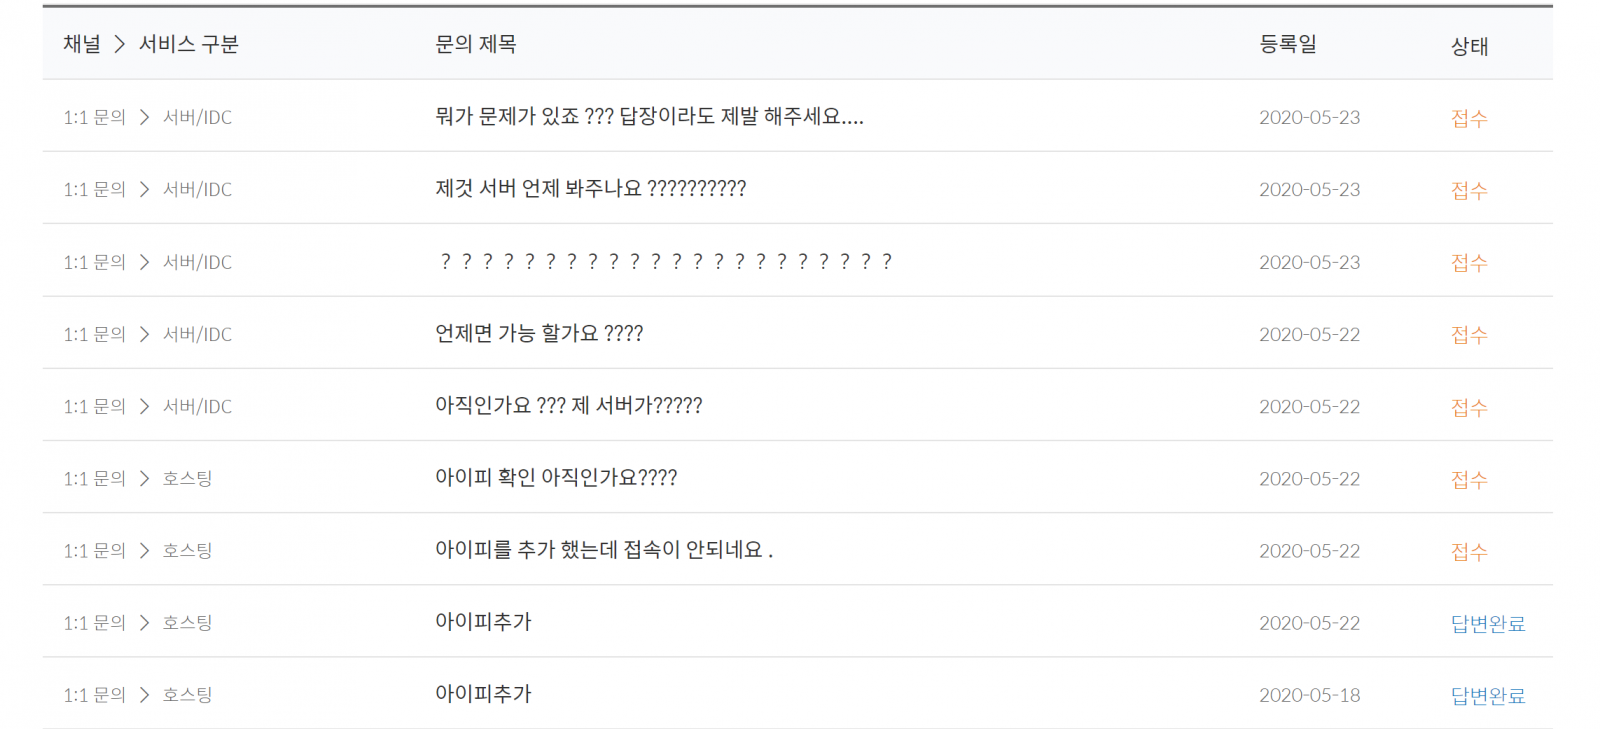
Task: Click the 서버/IDC label in the "언제면 가능 할가요" row
Action: tap(197, 334)
